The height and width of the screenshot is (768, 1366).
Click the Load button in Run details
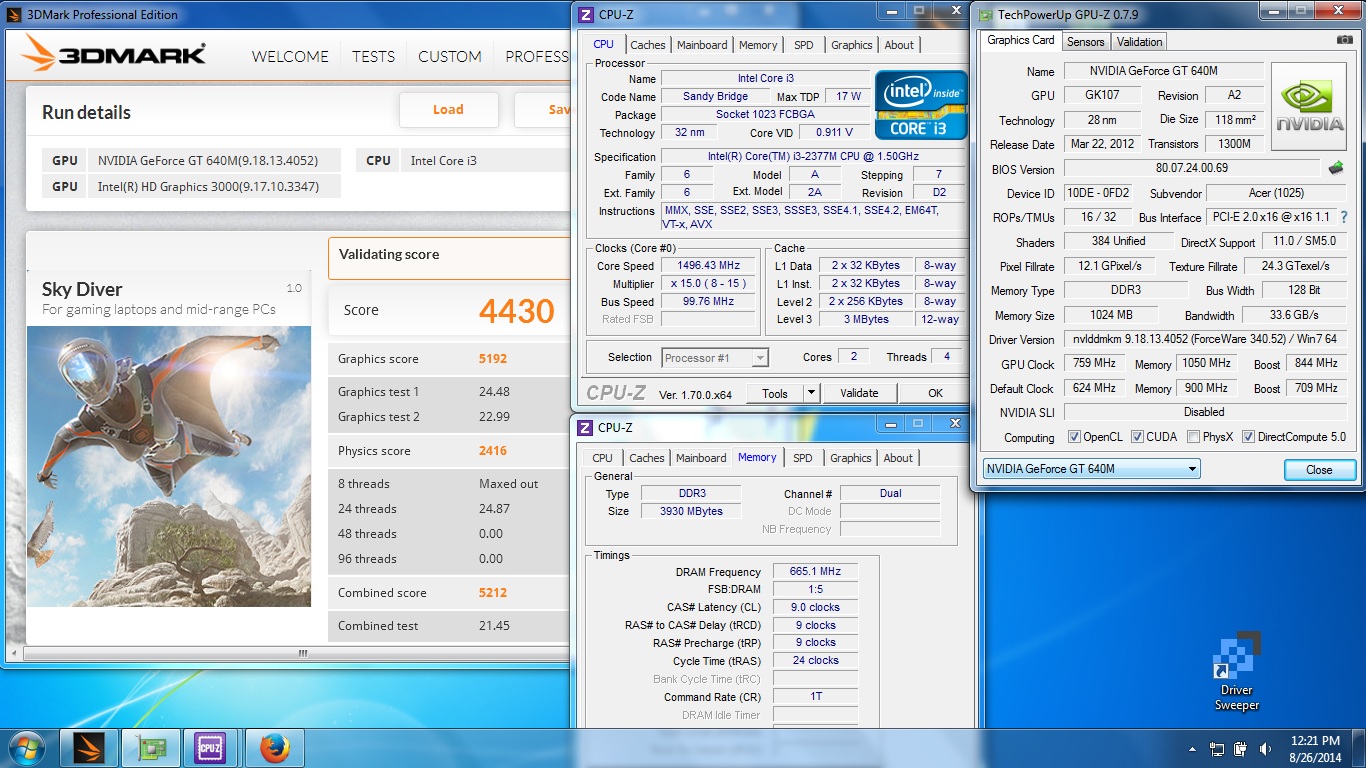point(448,110)
